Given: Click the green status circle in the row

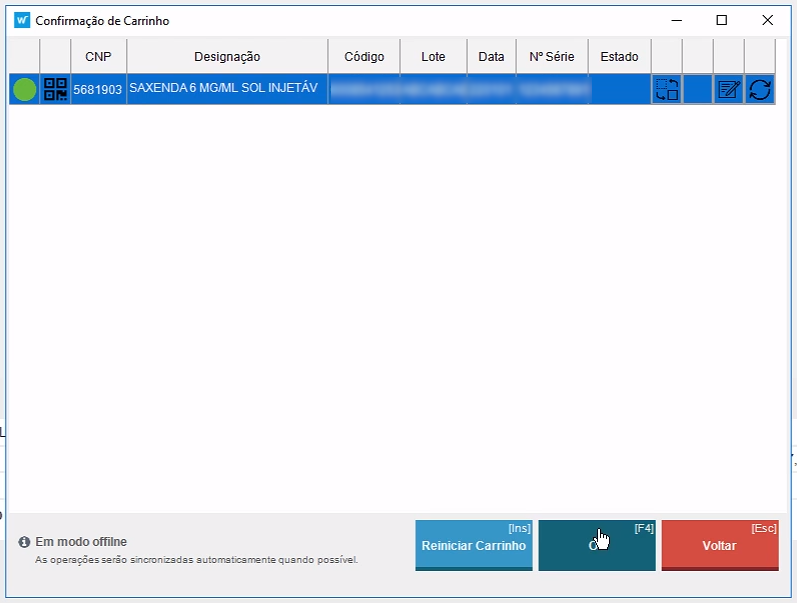Looking at the screenshot, I should [x=24, y=89].
